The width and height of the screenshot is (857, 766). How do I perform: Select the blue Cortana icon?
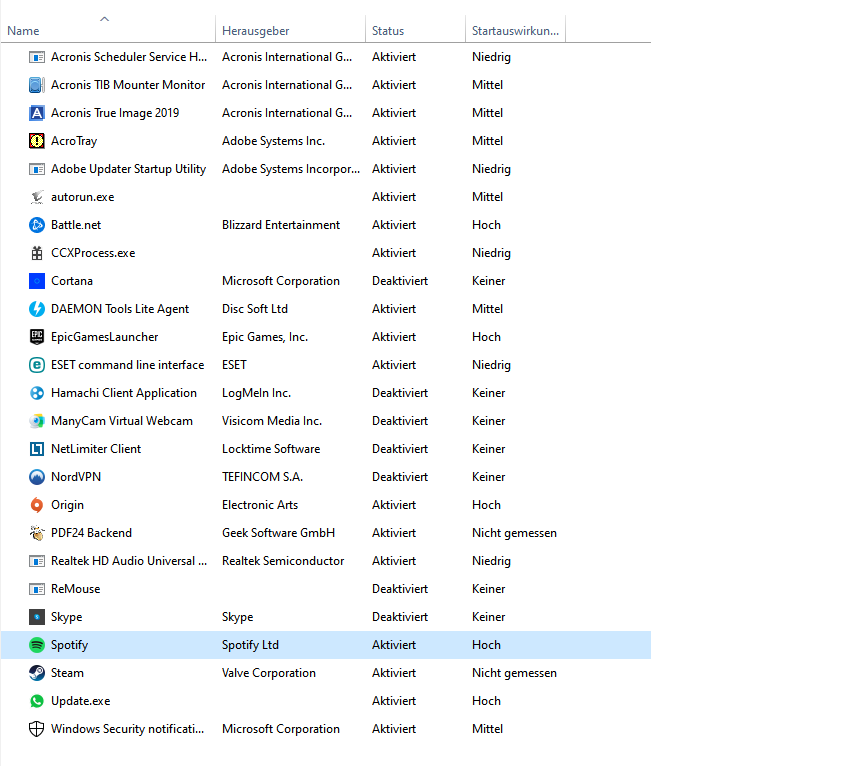coord(37,281)
